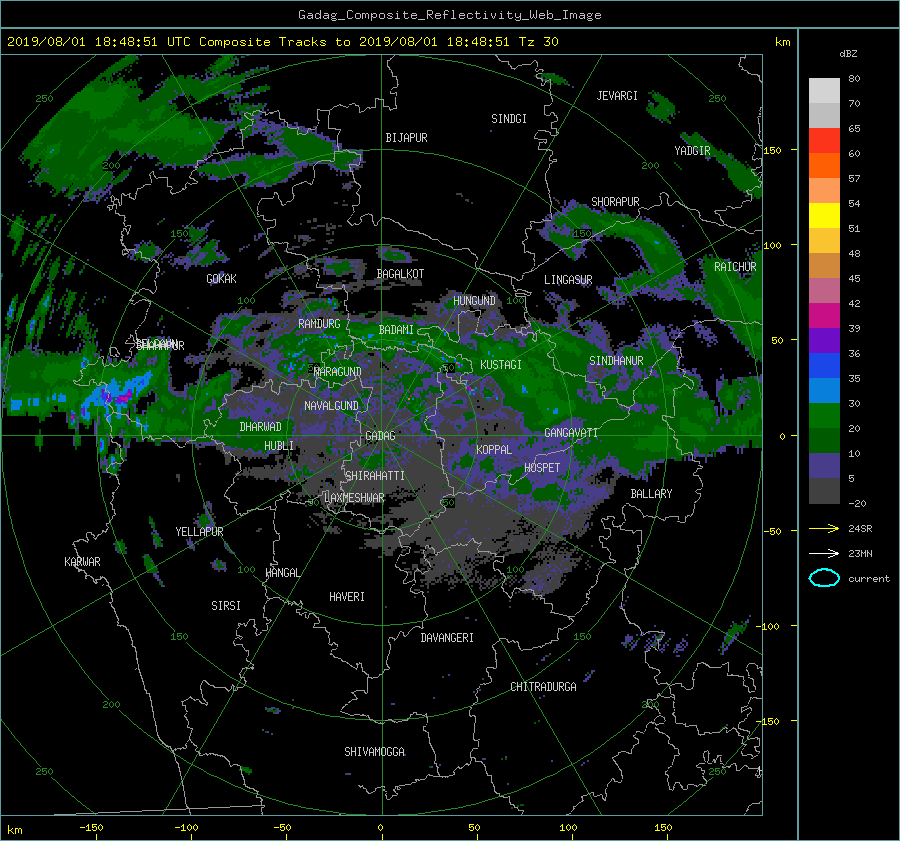Click the KARWAR city label

82,562
